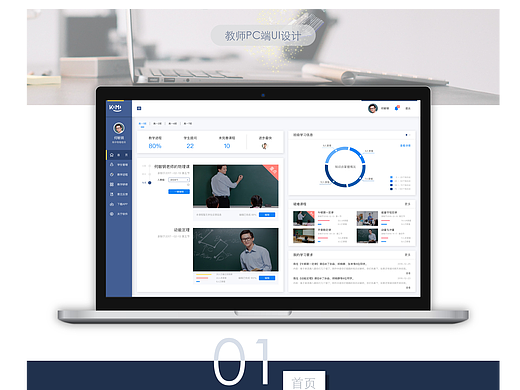Click the 80% teaching progress value

(155, 146)
